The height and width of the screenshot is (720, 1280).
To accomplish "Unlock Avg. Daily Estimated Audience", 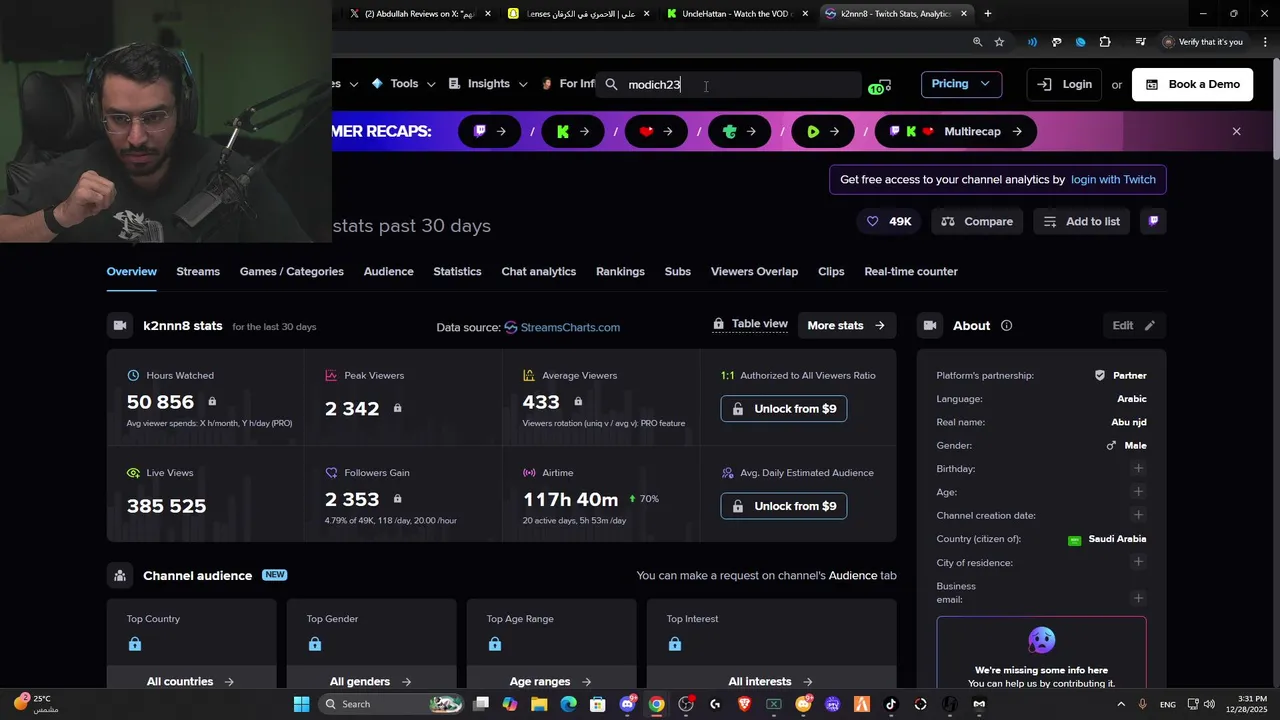I will (784, 506).
